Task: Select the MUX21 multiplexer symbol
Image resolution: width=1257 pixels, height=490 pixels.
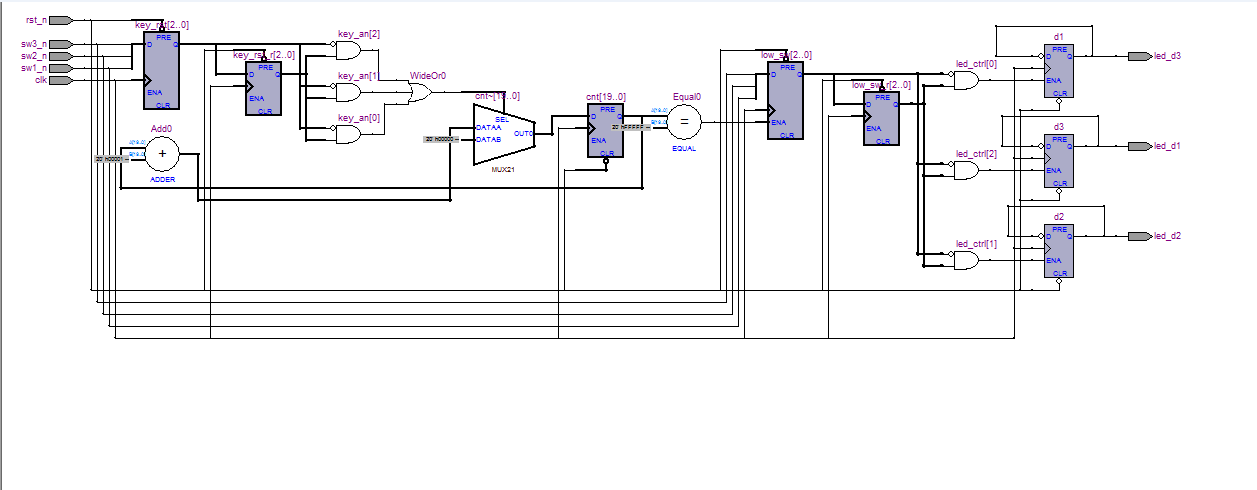Action: (x=504, y=133)
